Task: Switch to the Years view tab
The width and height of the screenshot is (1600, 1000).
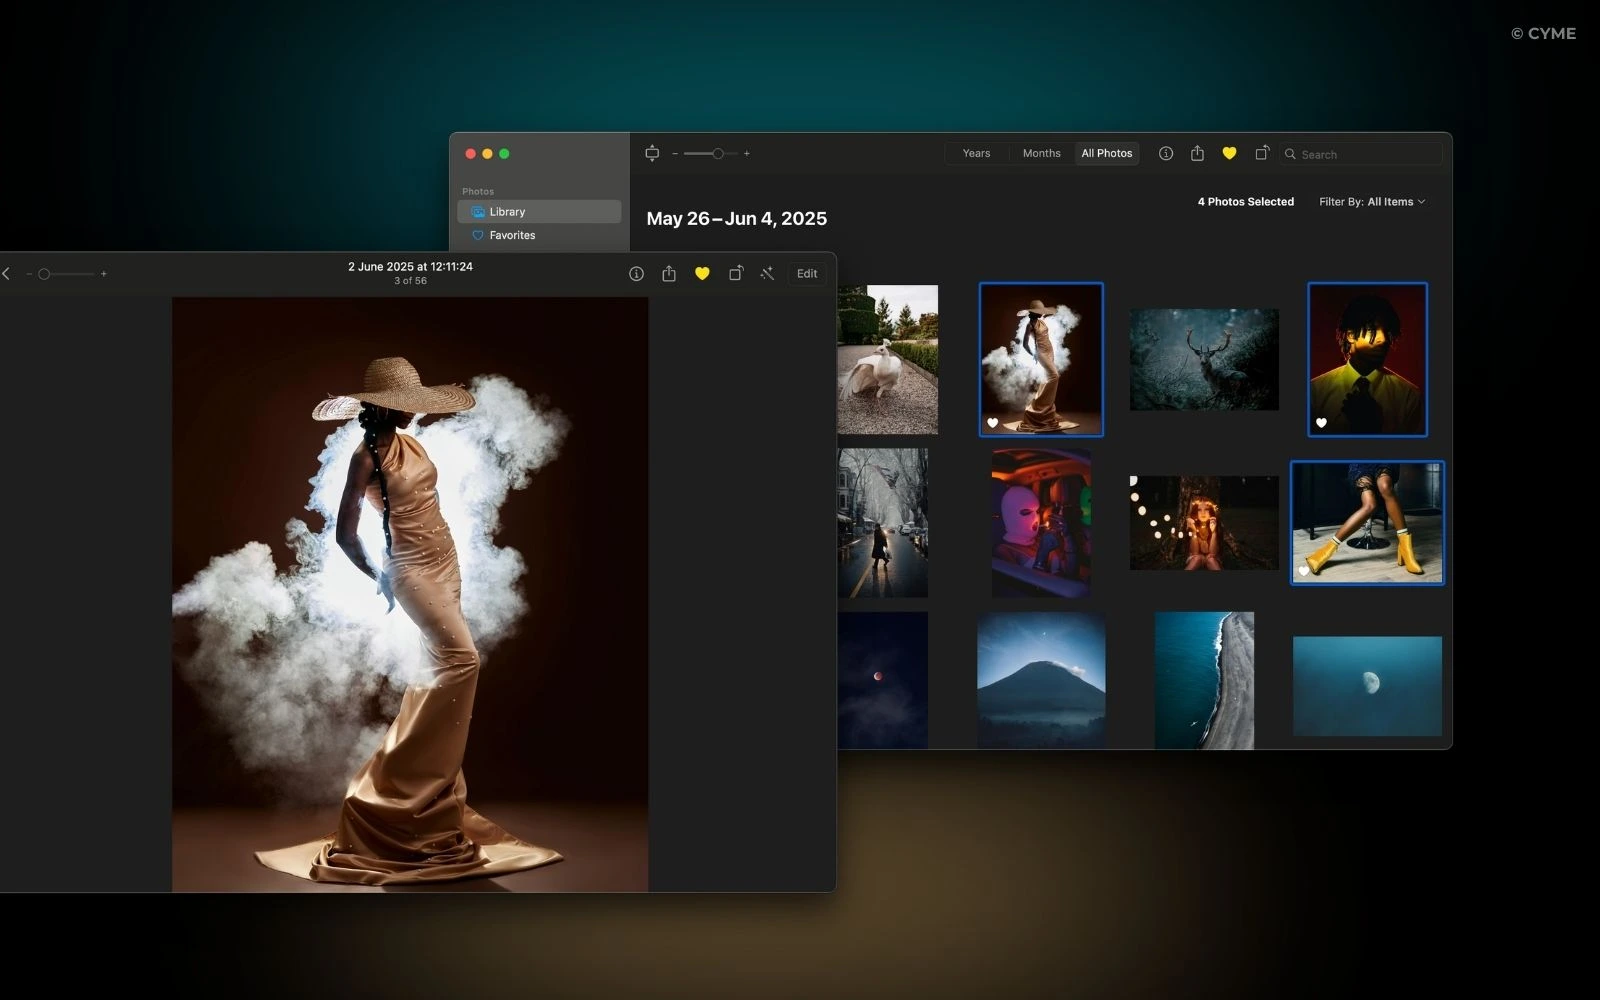Action: tap(976, 153)
